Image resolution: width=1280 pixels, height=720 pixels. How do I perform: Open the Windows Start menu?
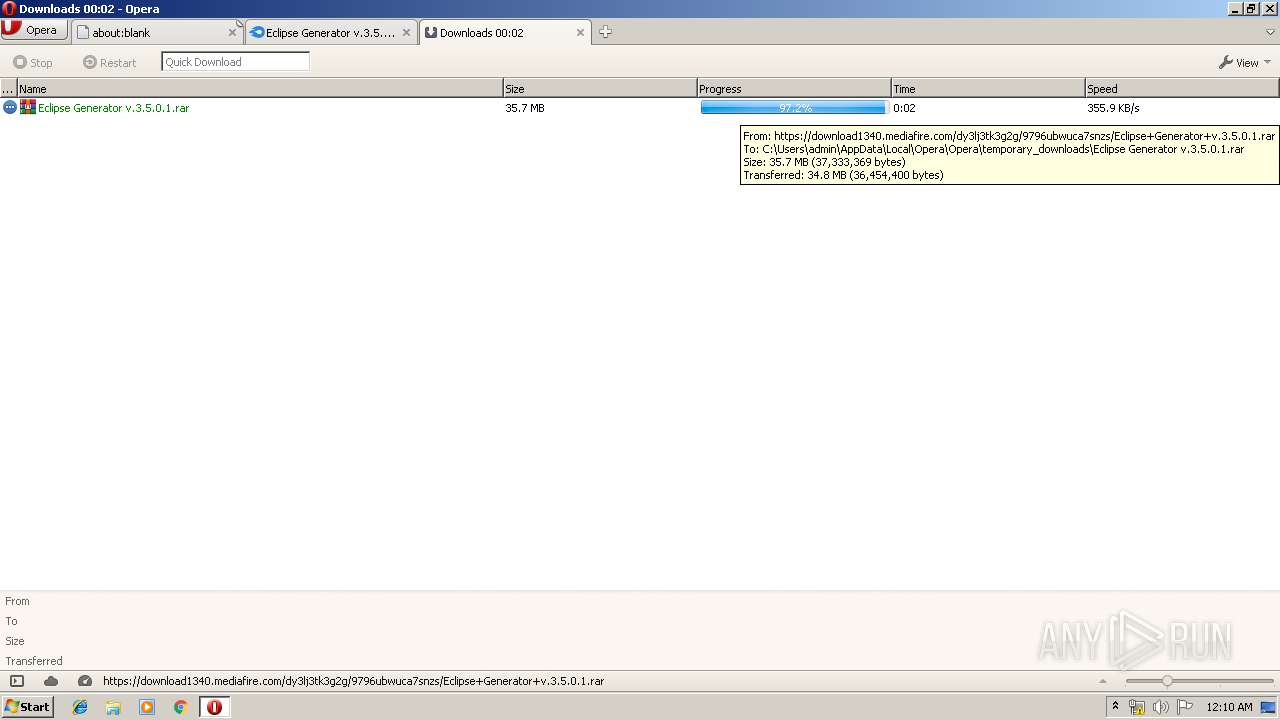click(27, 706)
